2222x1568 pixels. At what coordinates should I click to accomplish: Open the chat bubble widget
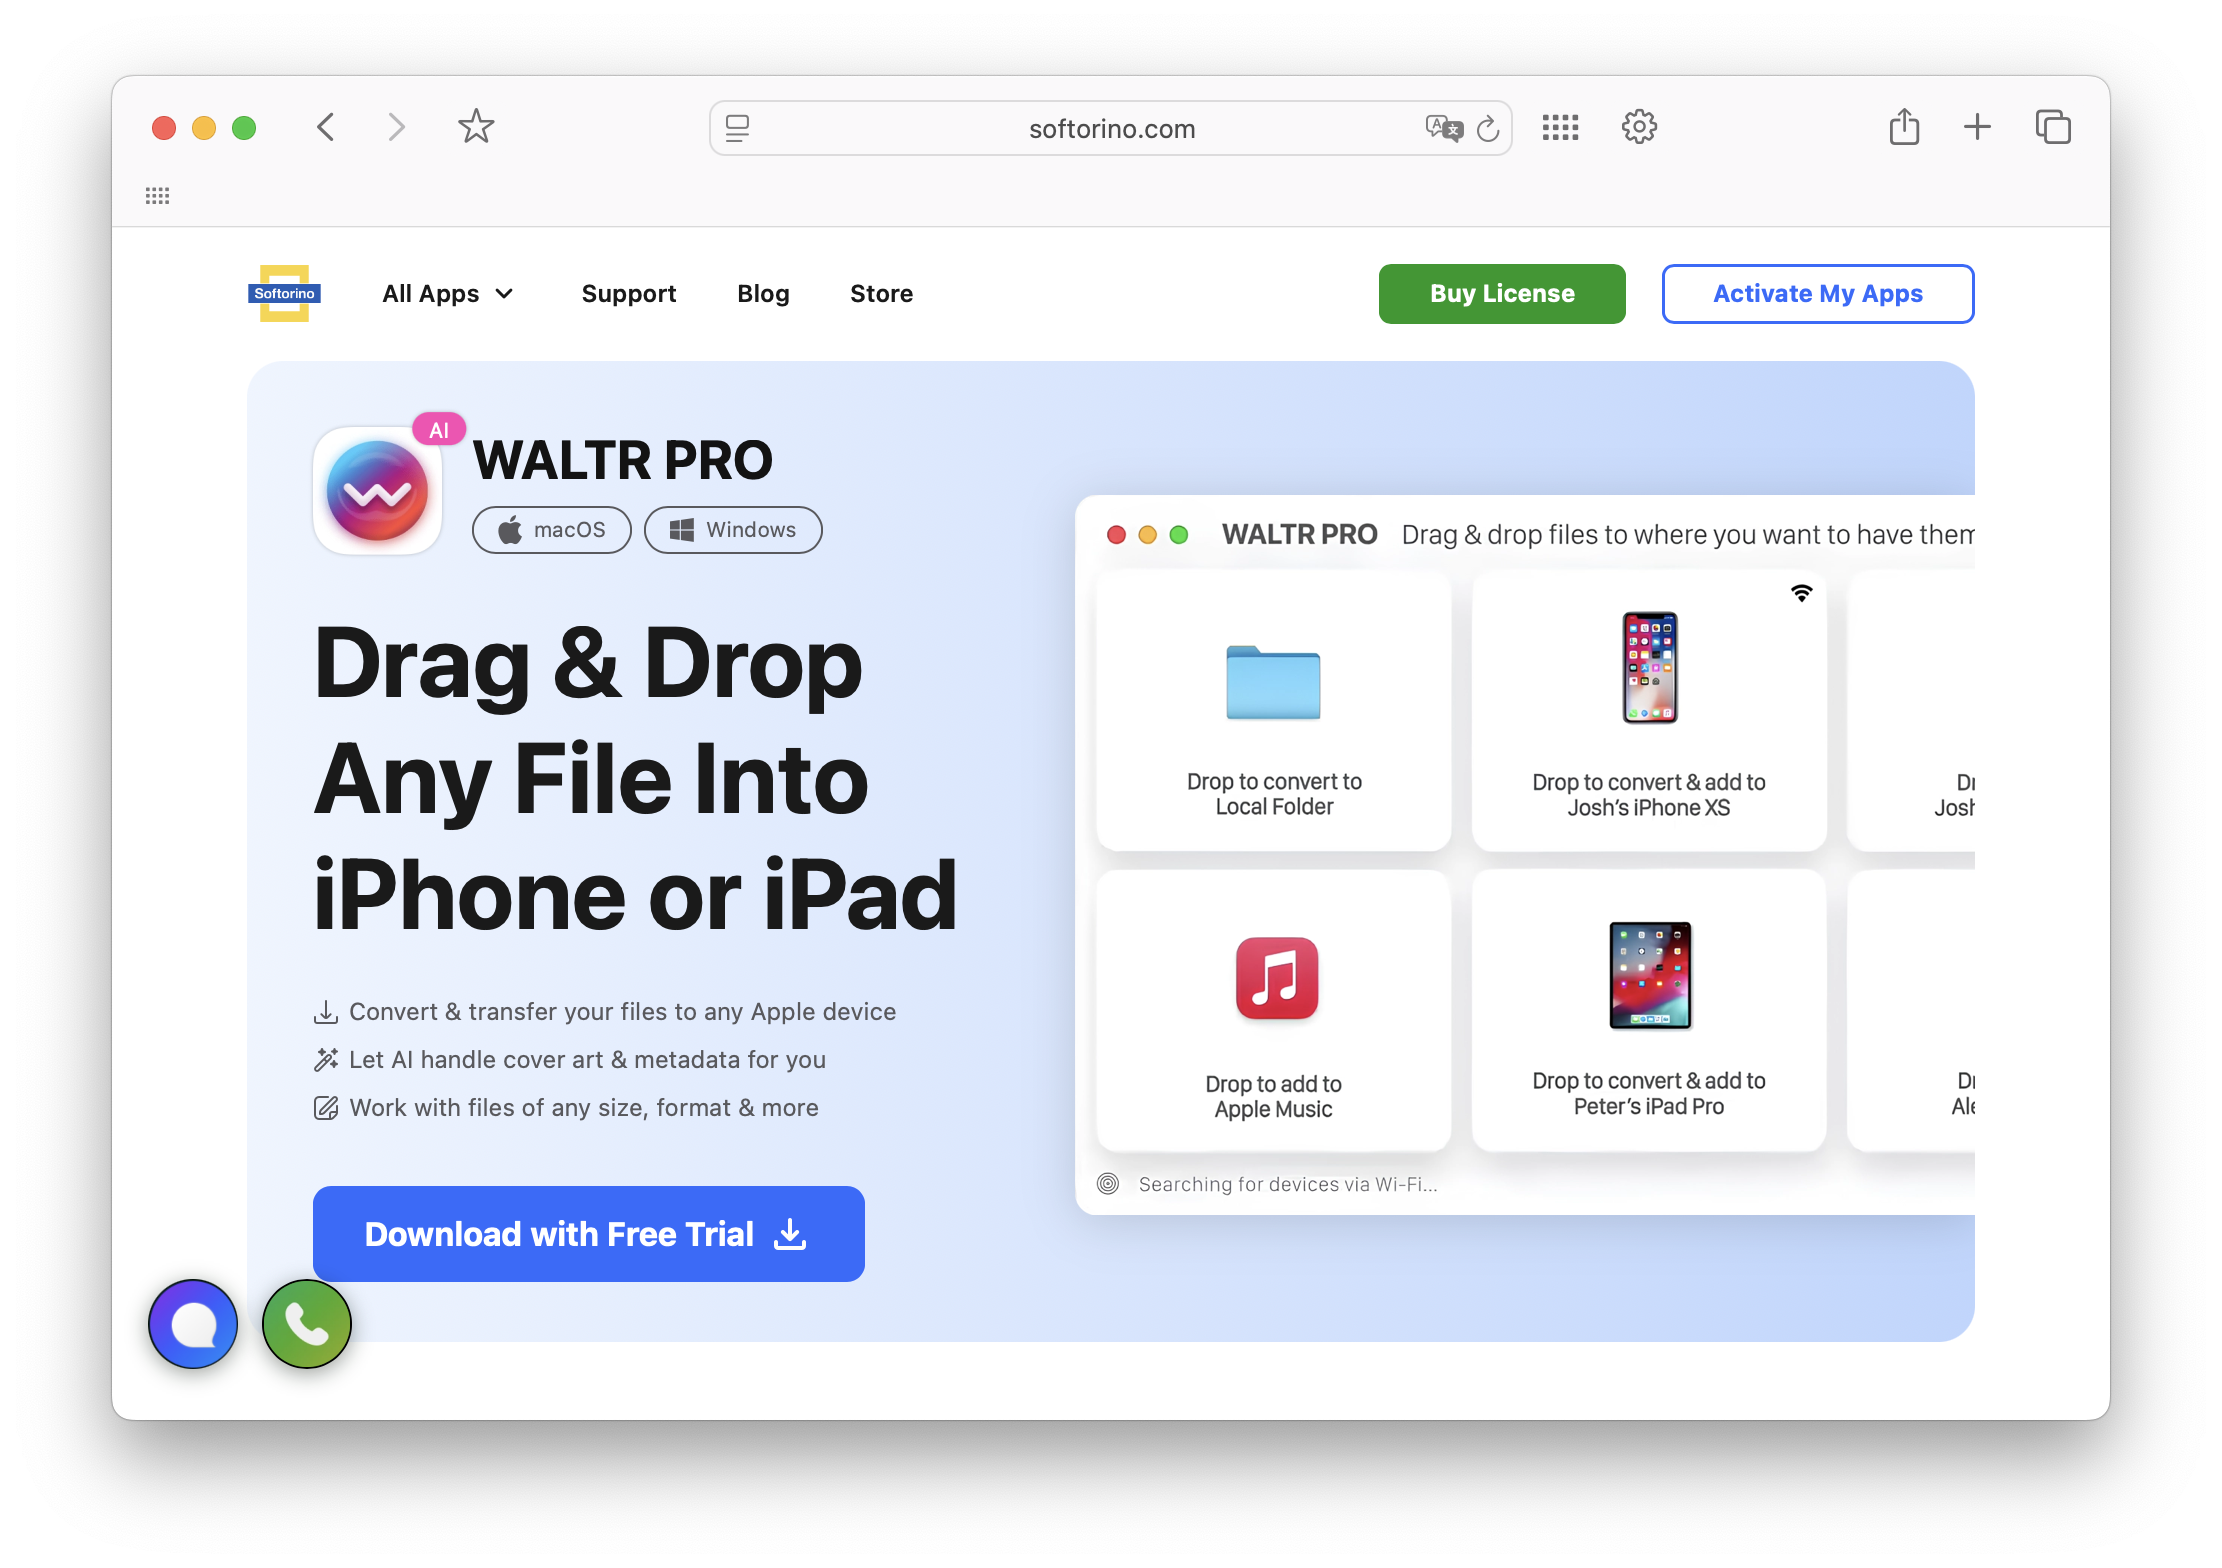(x=193, y=1324)
